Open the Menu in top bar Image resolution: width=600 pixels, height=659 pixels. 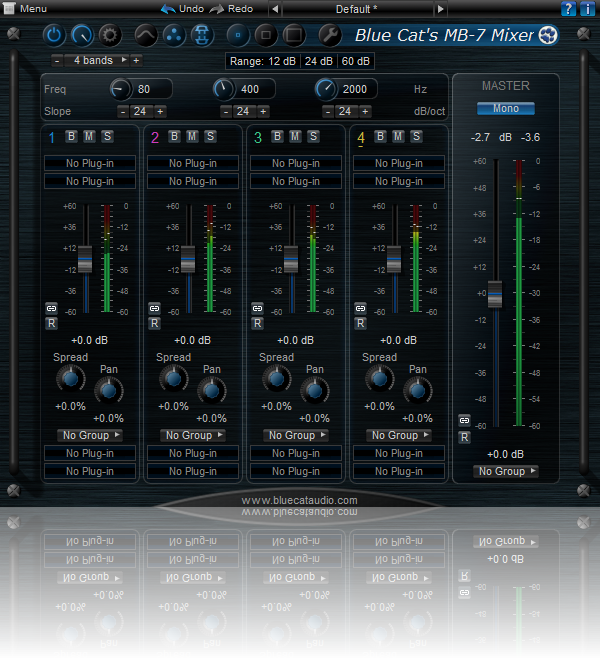(x=25, y=8)
